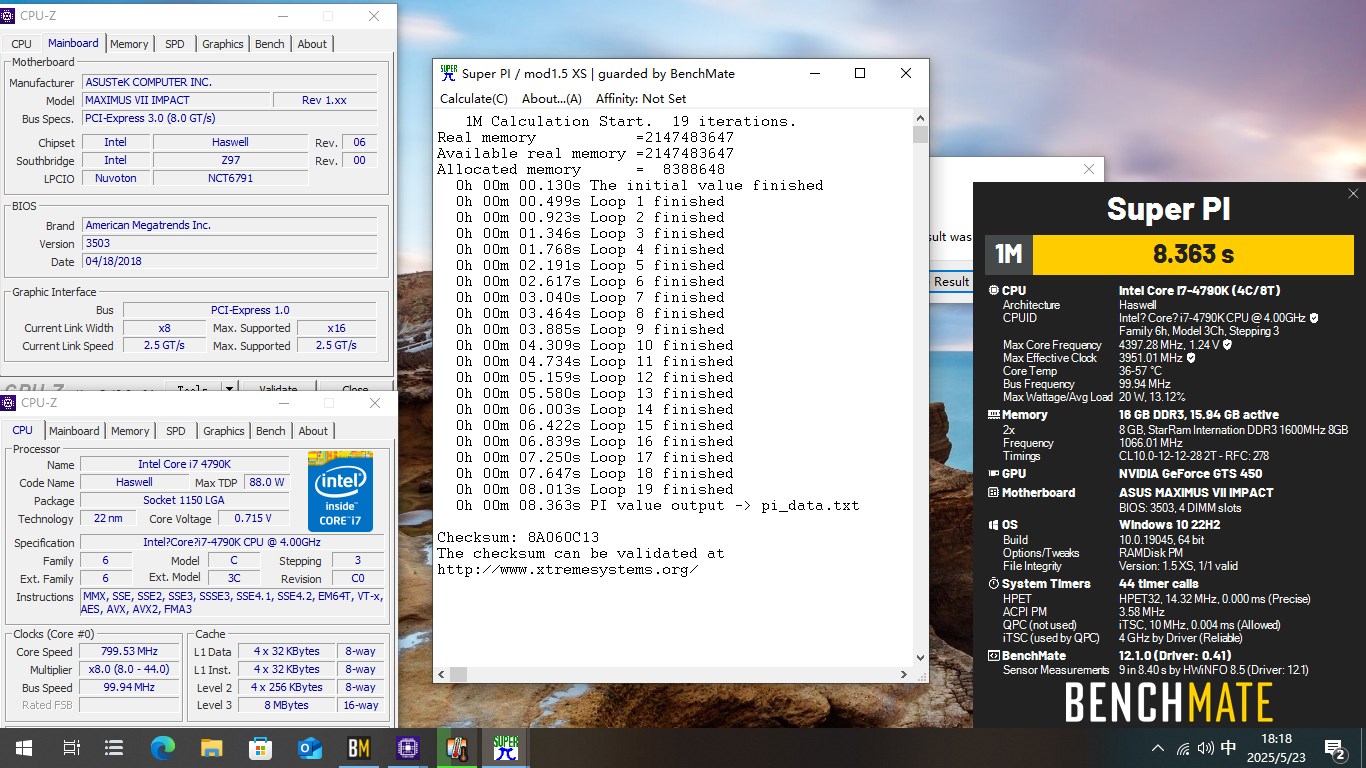Switch to Memory tab in lower CPU-Z window
Viewport: 1366px width, 768px height.
[130, 431]
